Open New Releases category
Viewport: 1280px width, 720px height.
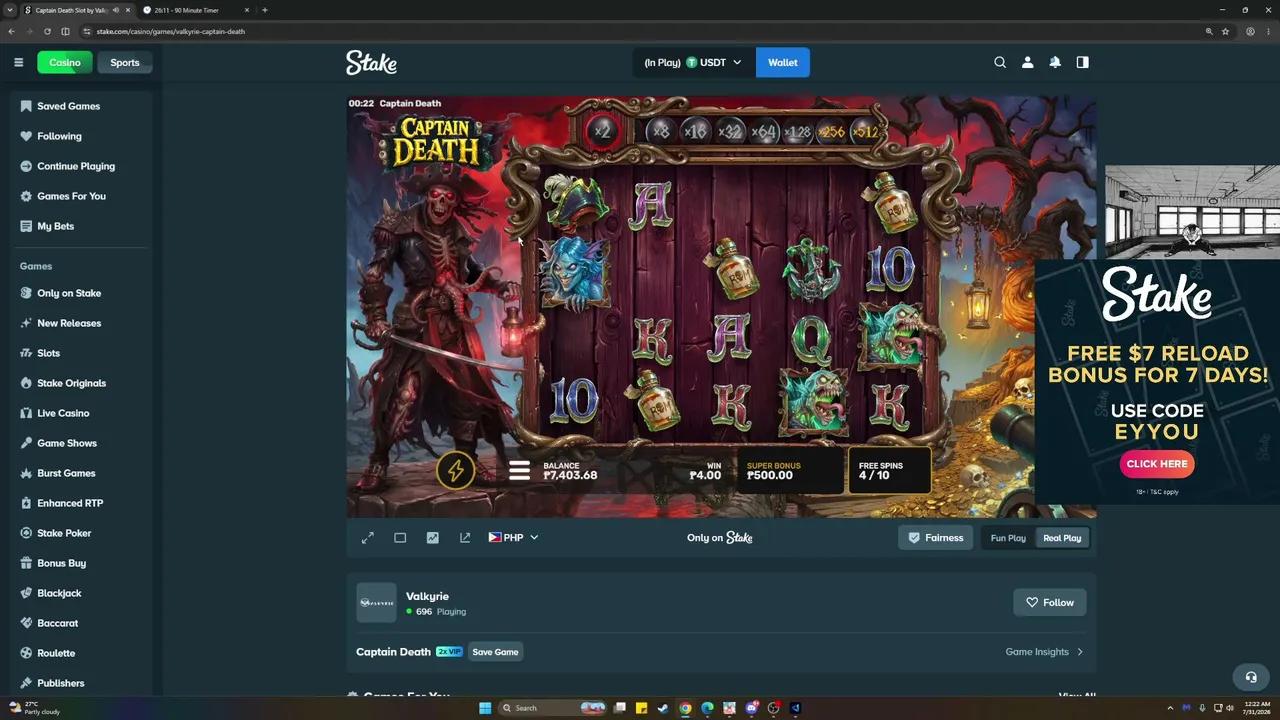coord(81,323)
